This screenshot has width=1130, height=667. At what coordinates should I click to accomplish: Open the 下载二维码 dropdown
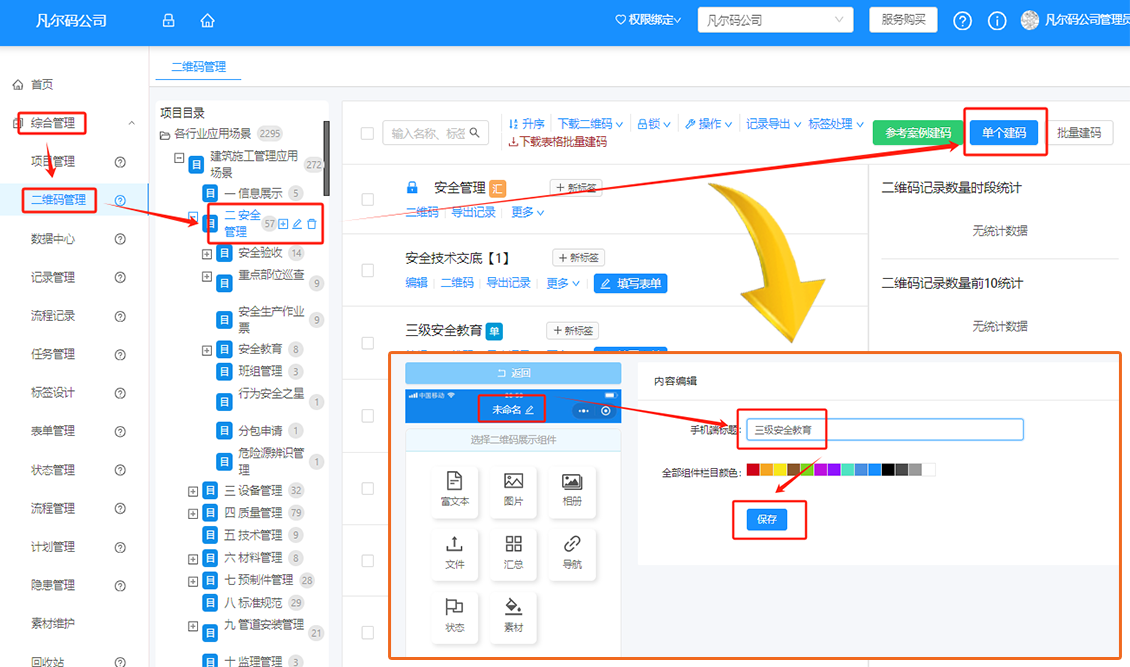590,124
